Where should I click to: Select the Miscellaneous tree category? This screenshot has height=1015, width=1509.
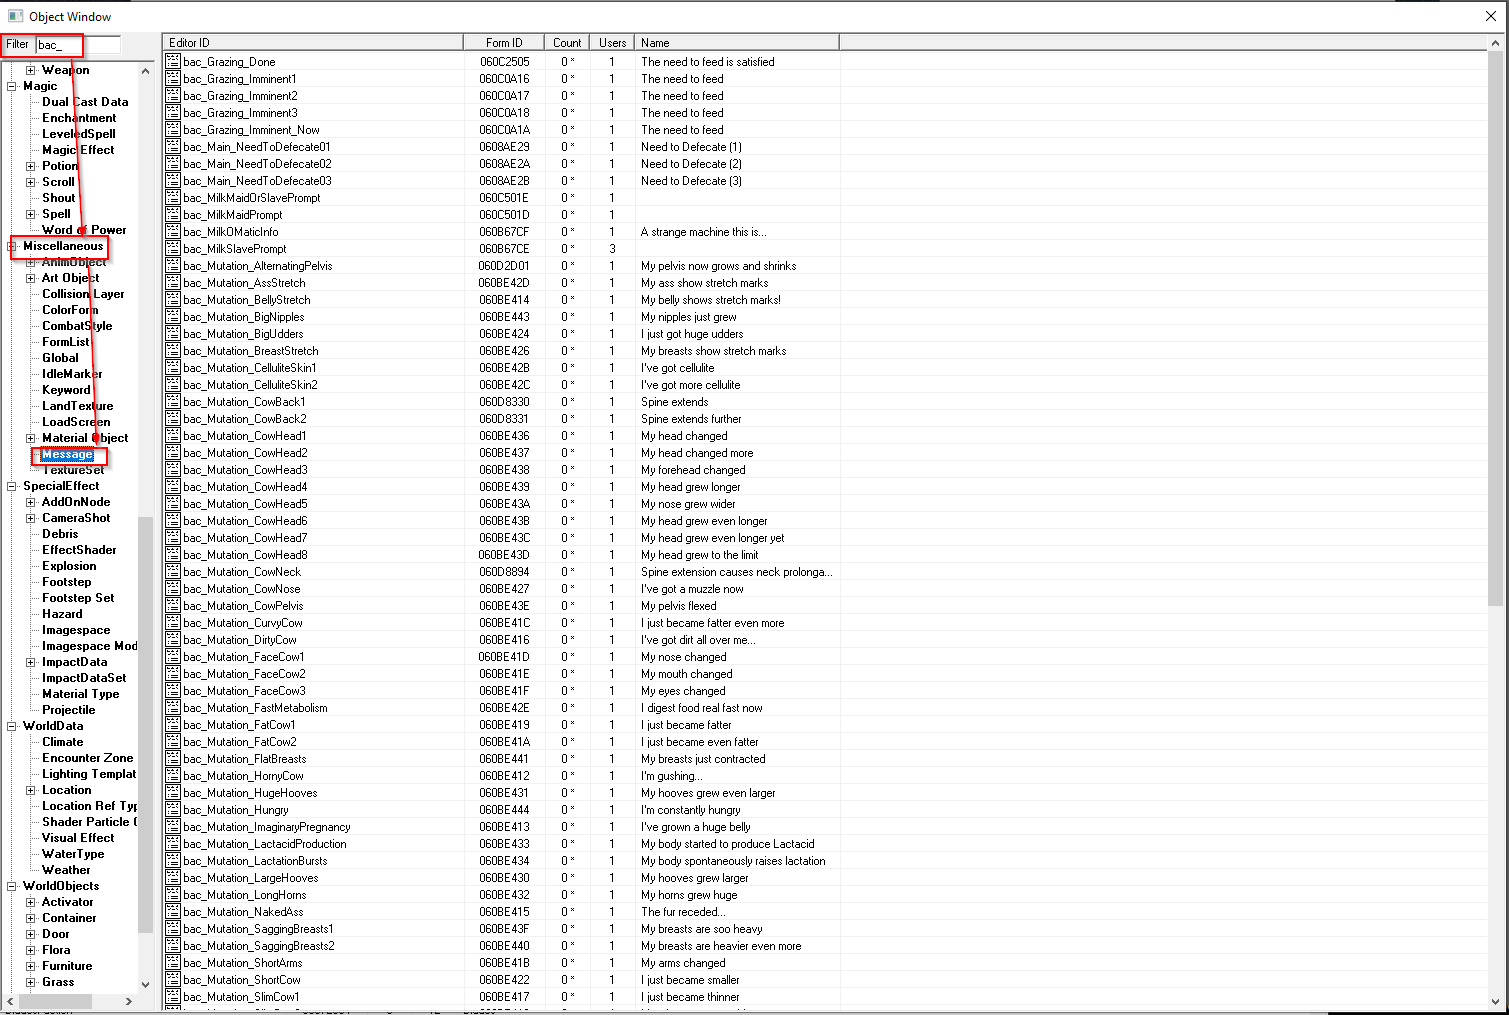pos(63,246)
